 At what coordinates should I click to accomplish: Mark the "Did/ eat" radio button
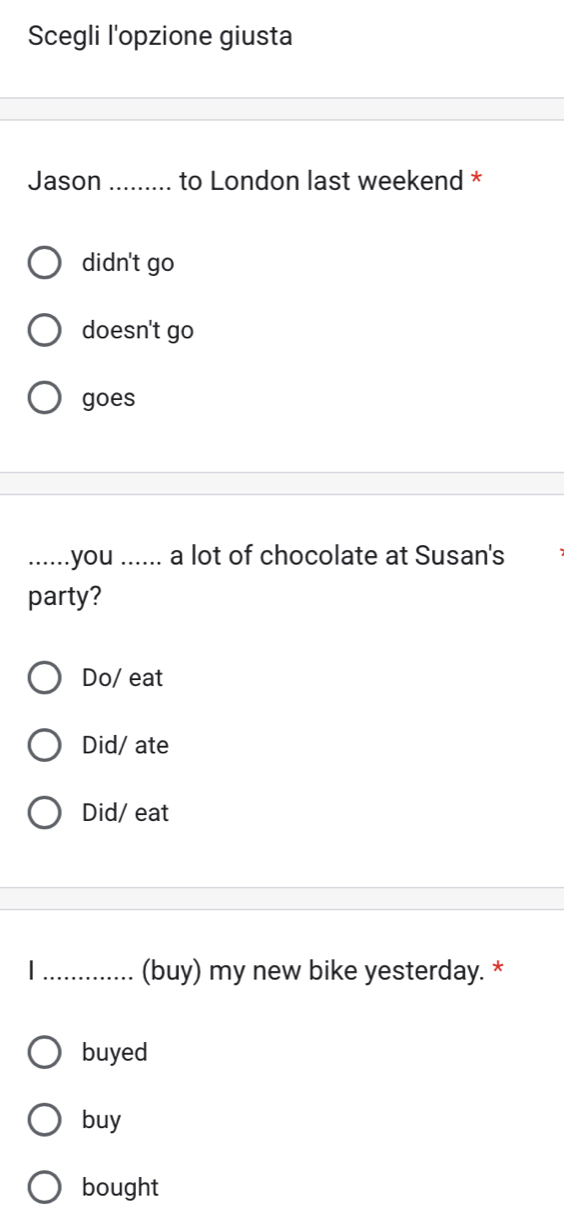click(x=44, y=813)
